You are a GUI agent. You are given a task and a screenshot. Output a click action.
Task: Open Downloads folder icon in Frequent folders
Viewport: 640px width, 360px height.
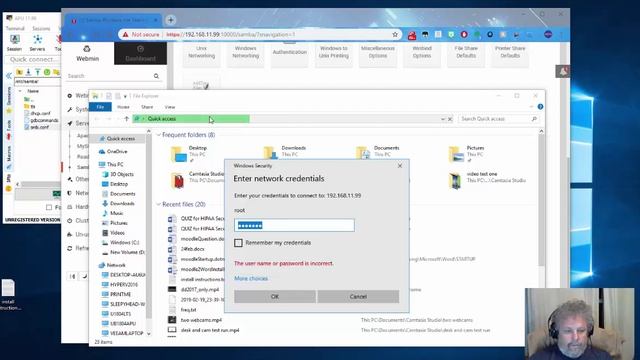tap(270, 153)
